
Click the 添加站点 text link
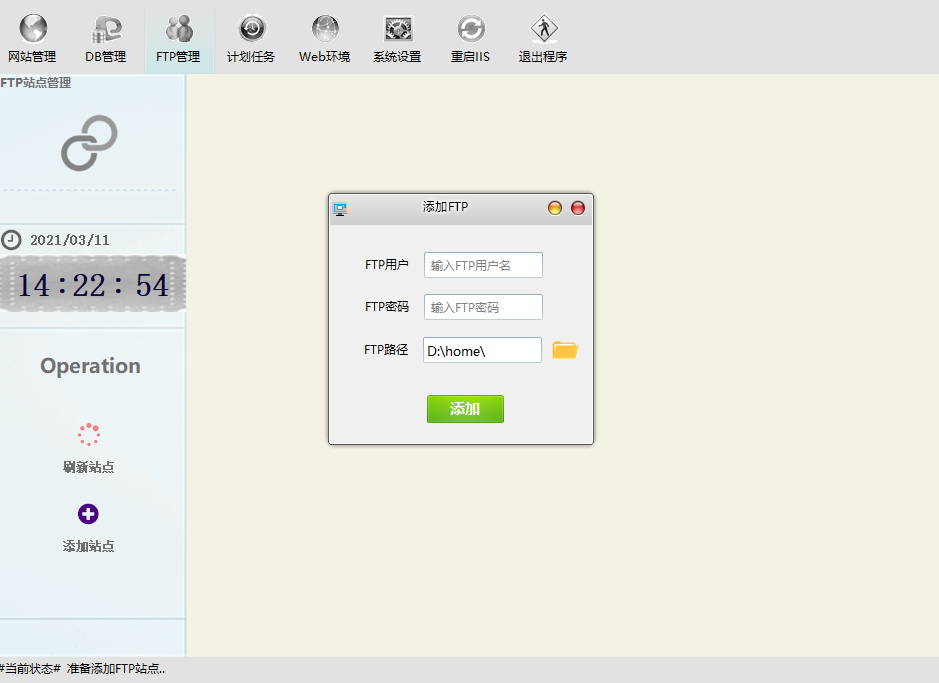(89, 546)
